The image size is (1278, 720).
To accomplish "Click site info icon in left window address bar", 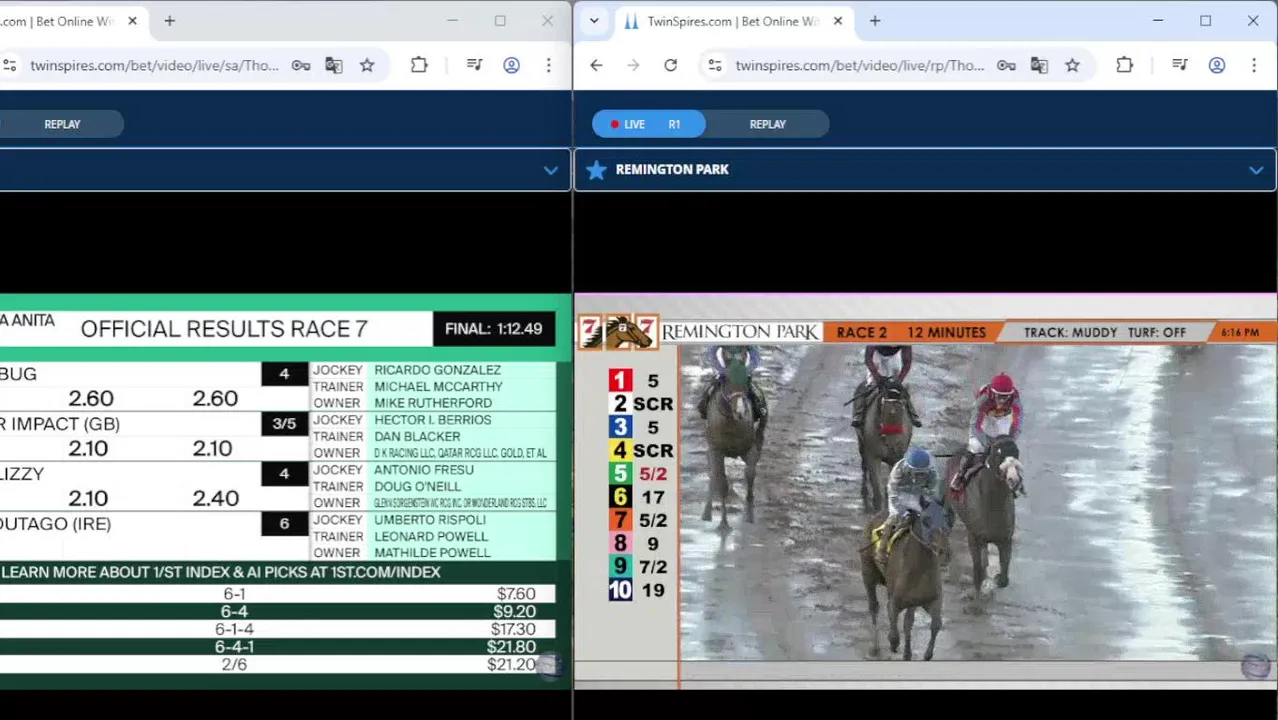I will coord(9,65).
